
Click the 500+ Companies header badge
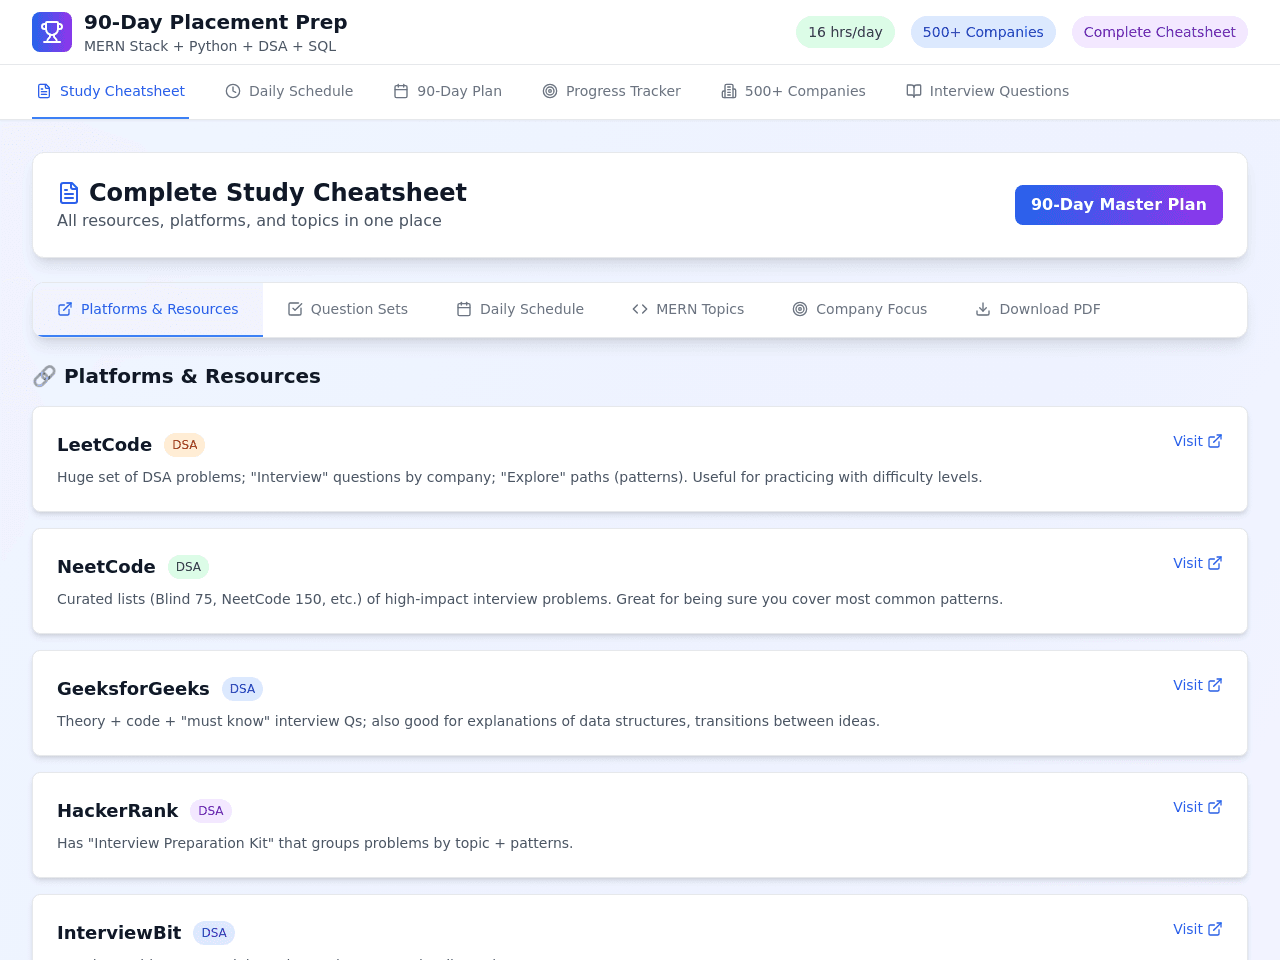coord(983,32)
